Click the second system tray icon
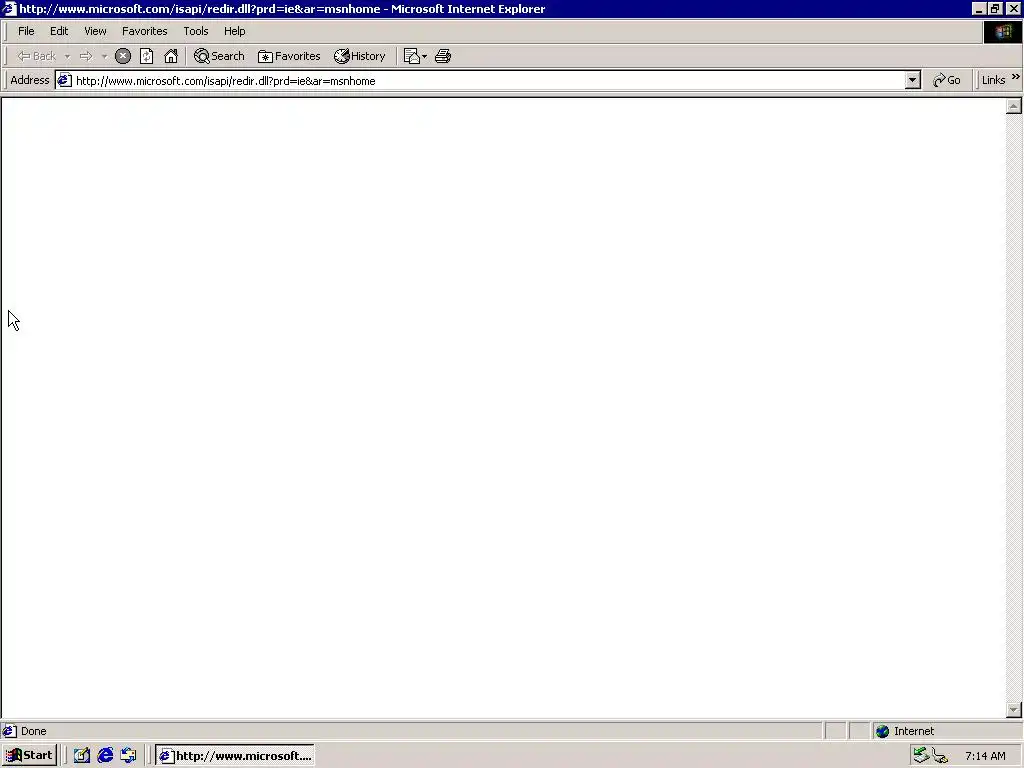 [x=940, y=756]
